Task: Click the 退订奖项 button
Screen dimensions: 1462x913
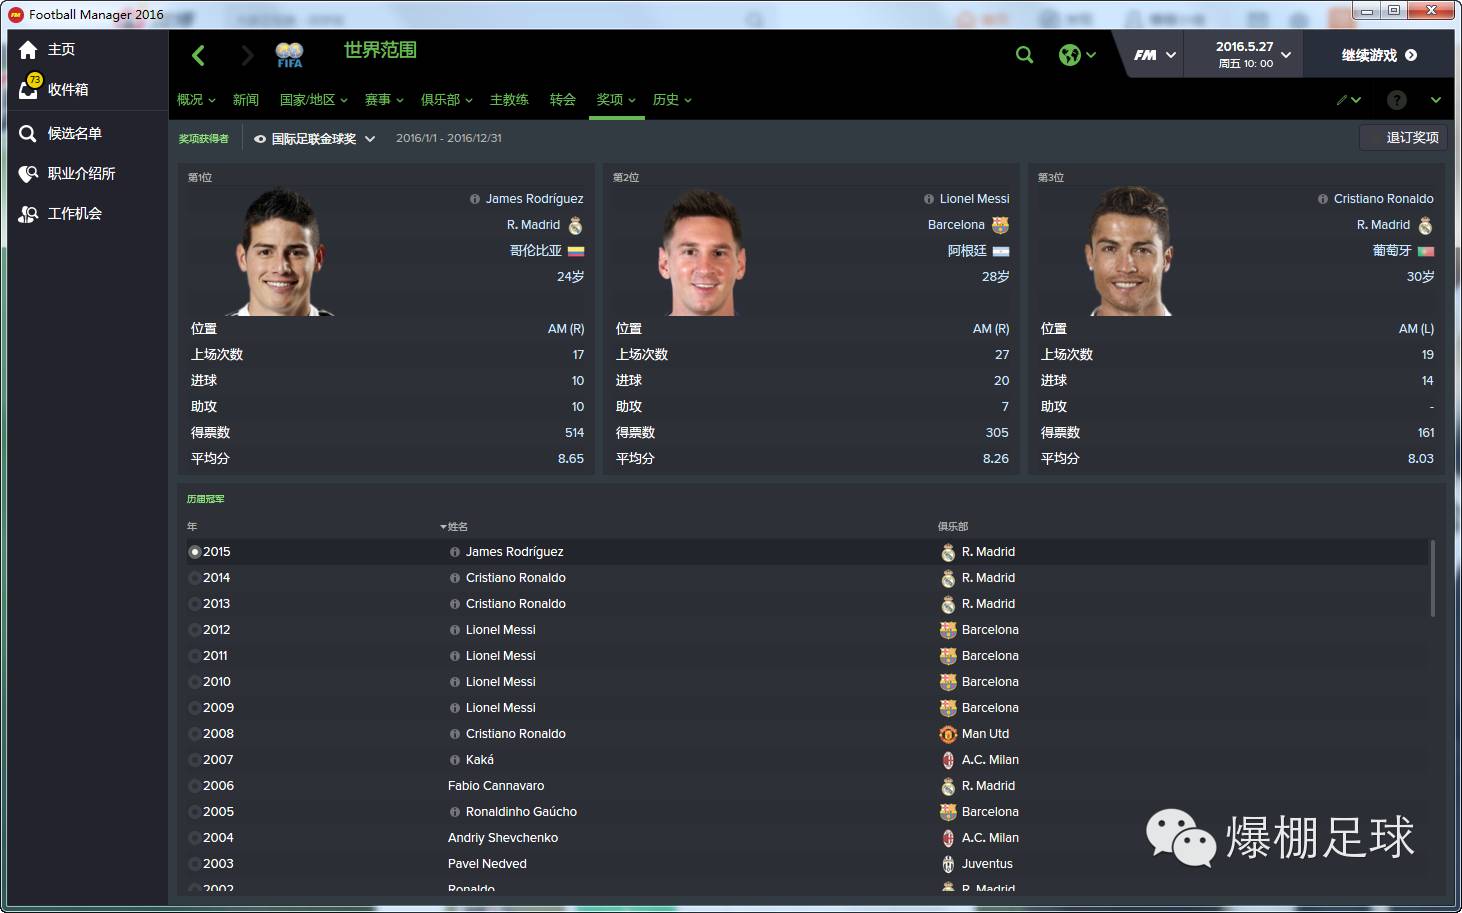Action: tap(1404, 138)
